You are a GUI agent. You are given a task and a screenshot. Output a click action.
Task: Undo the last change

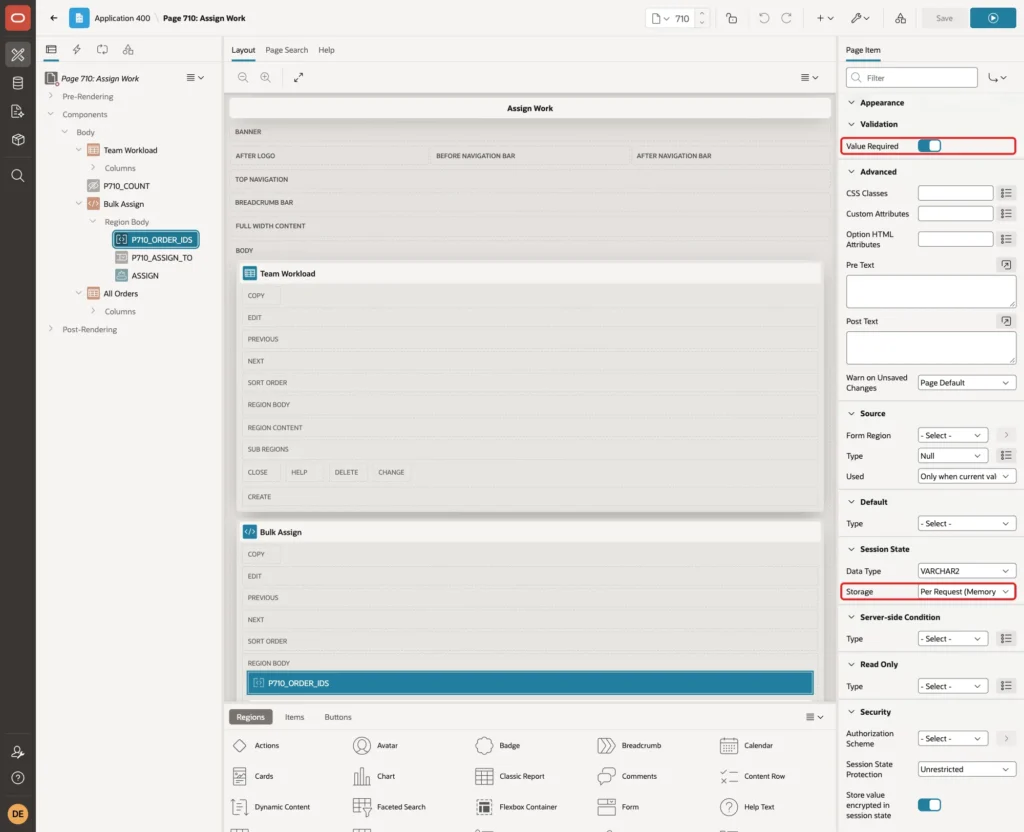[763, 18]
